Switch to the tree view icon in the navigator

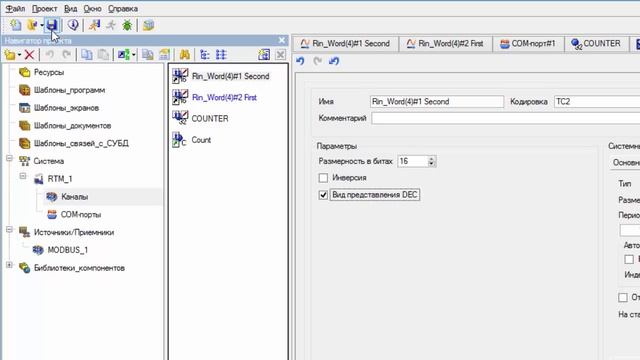(x=204, y=54)
